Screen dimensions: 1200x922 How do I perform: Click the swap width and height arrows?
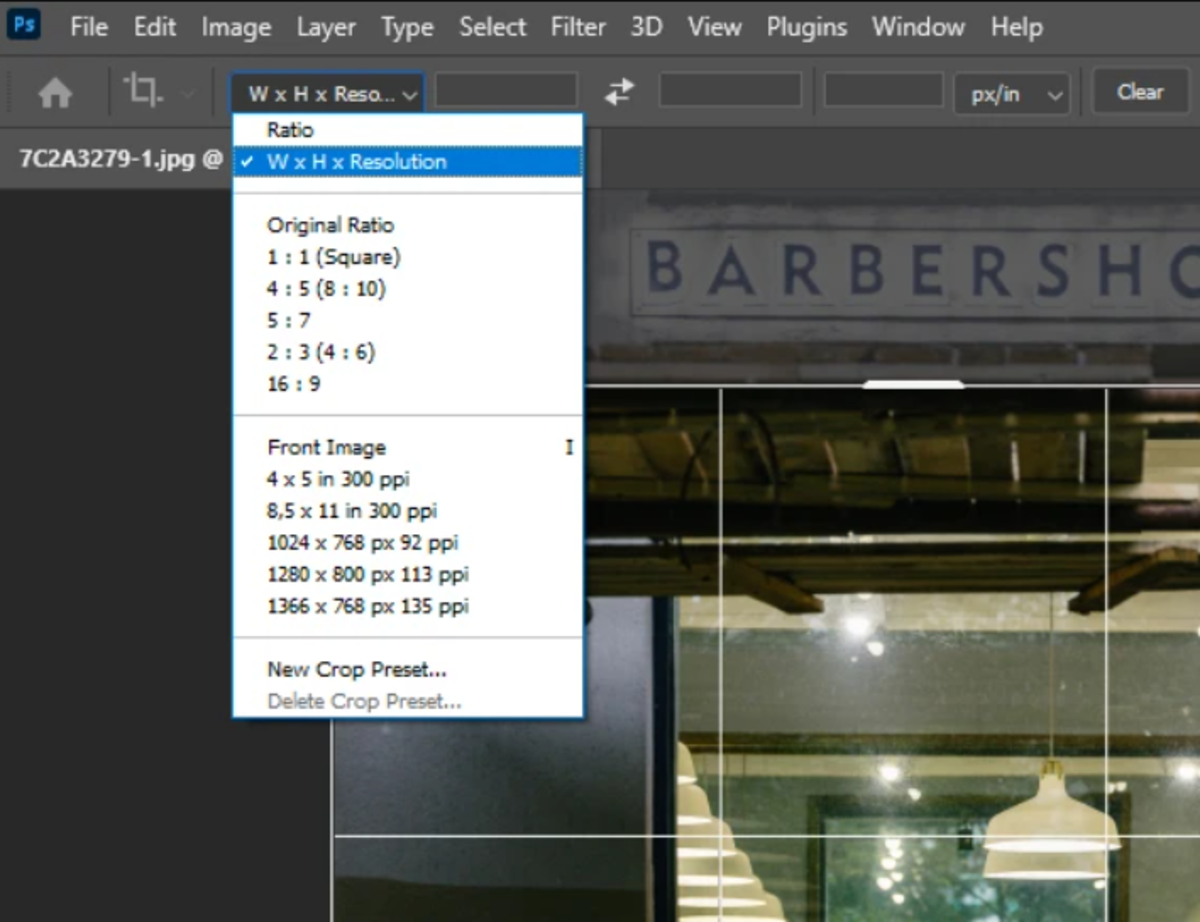[619, 91]
